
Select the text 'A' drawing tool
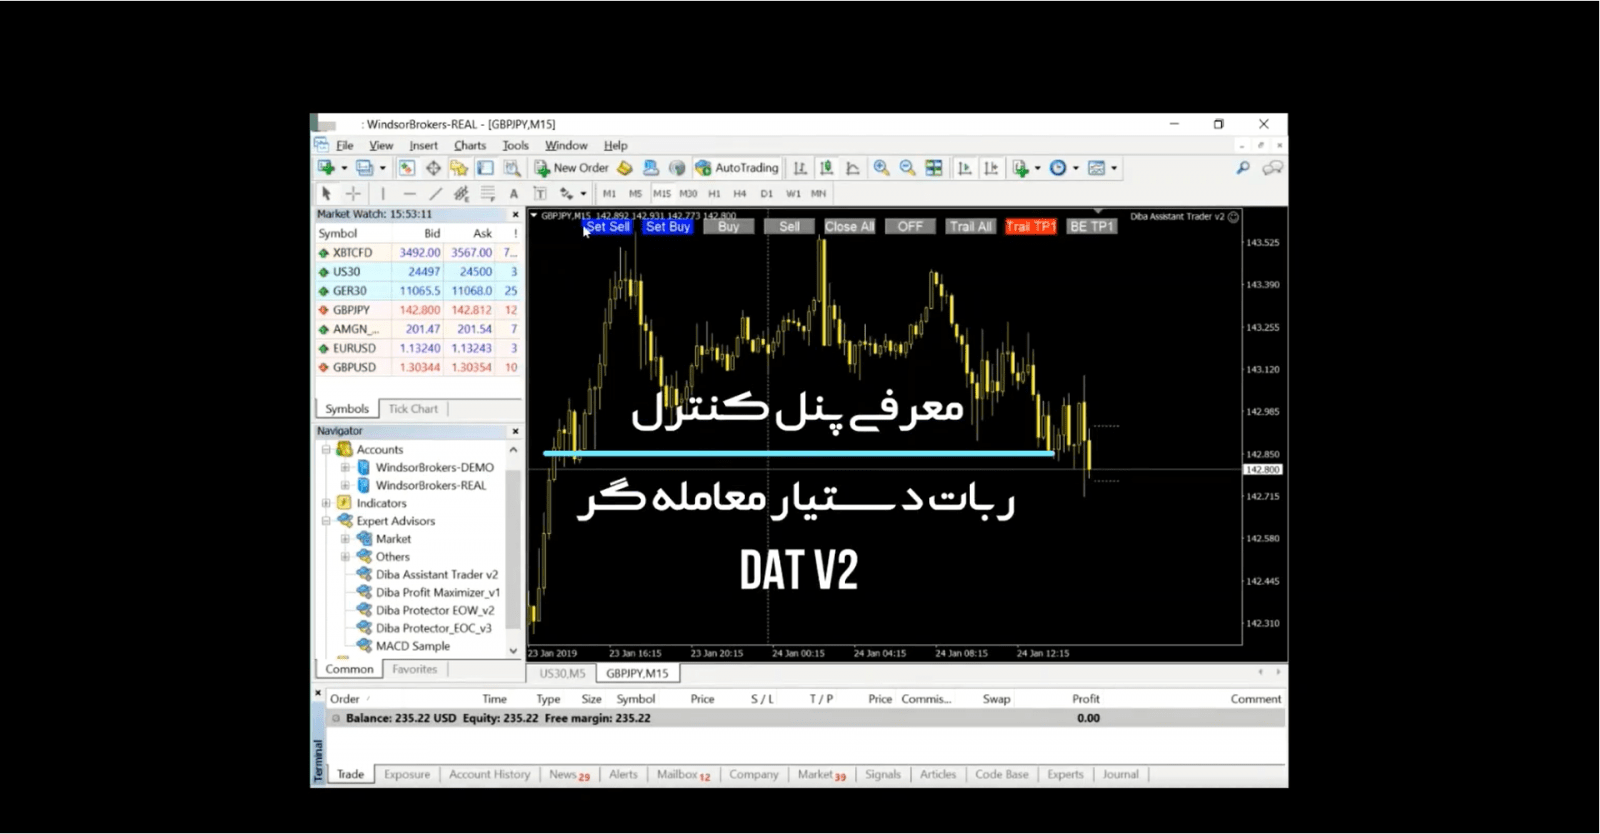click(x=513, y=194)
